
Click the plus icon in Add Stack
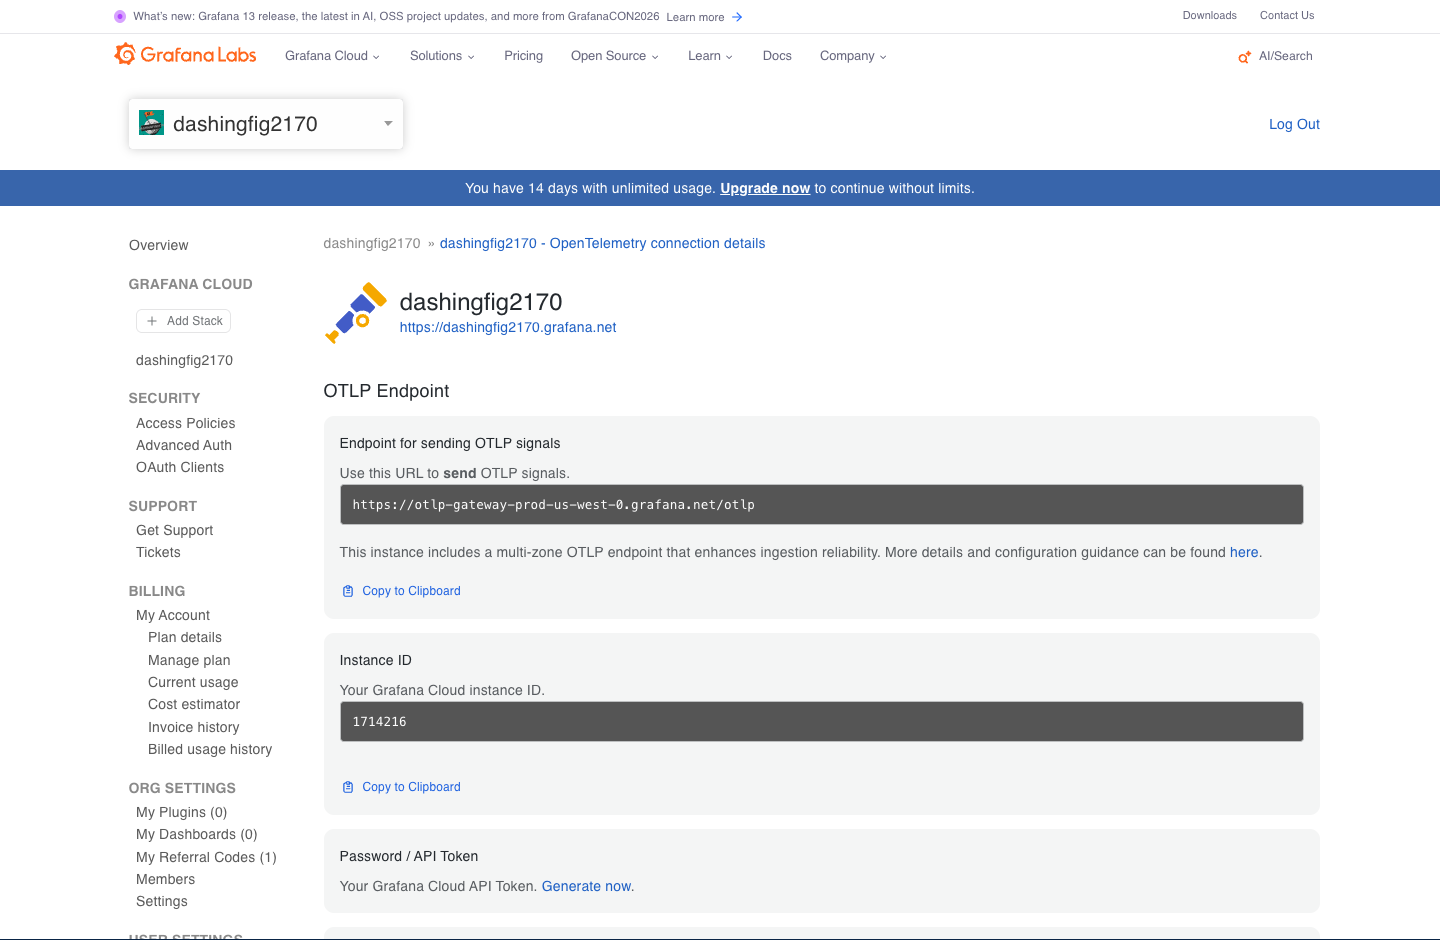click(152, 321)
